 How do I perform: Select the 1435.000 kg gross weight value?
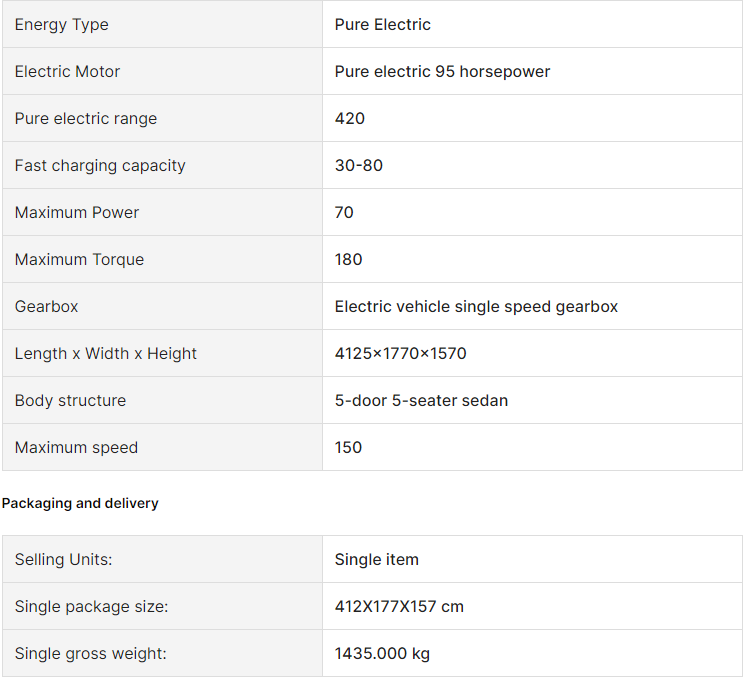point(382,654)
